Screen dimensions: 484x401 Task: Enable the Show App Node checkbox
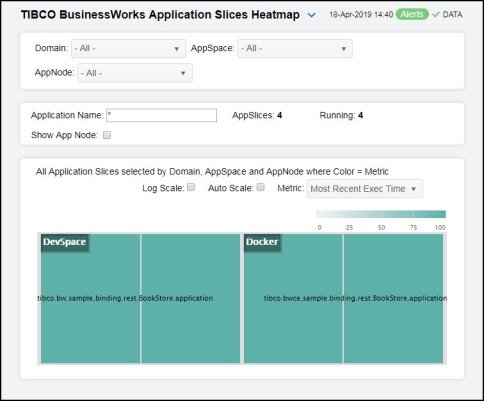click(107, 135)
